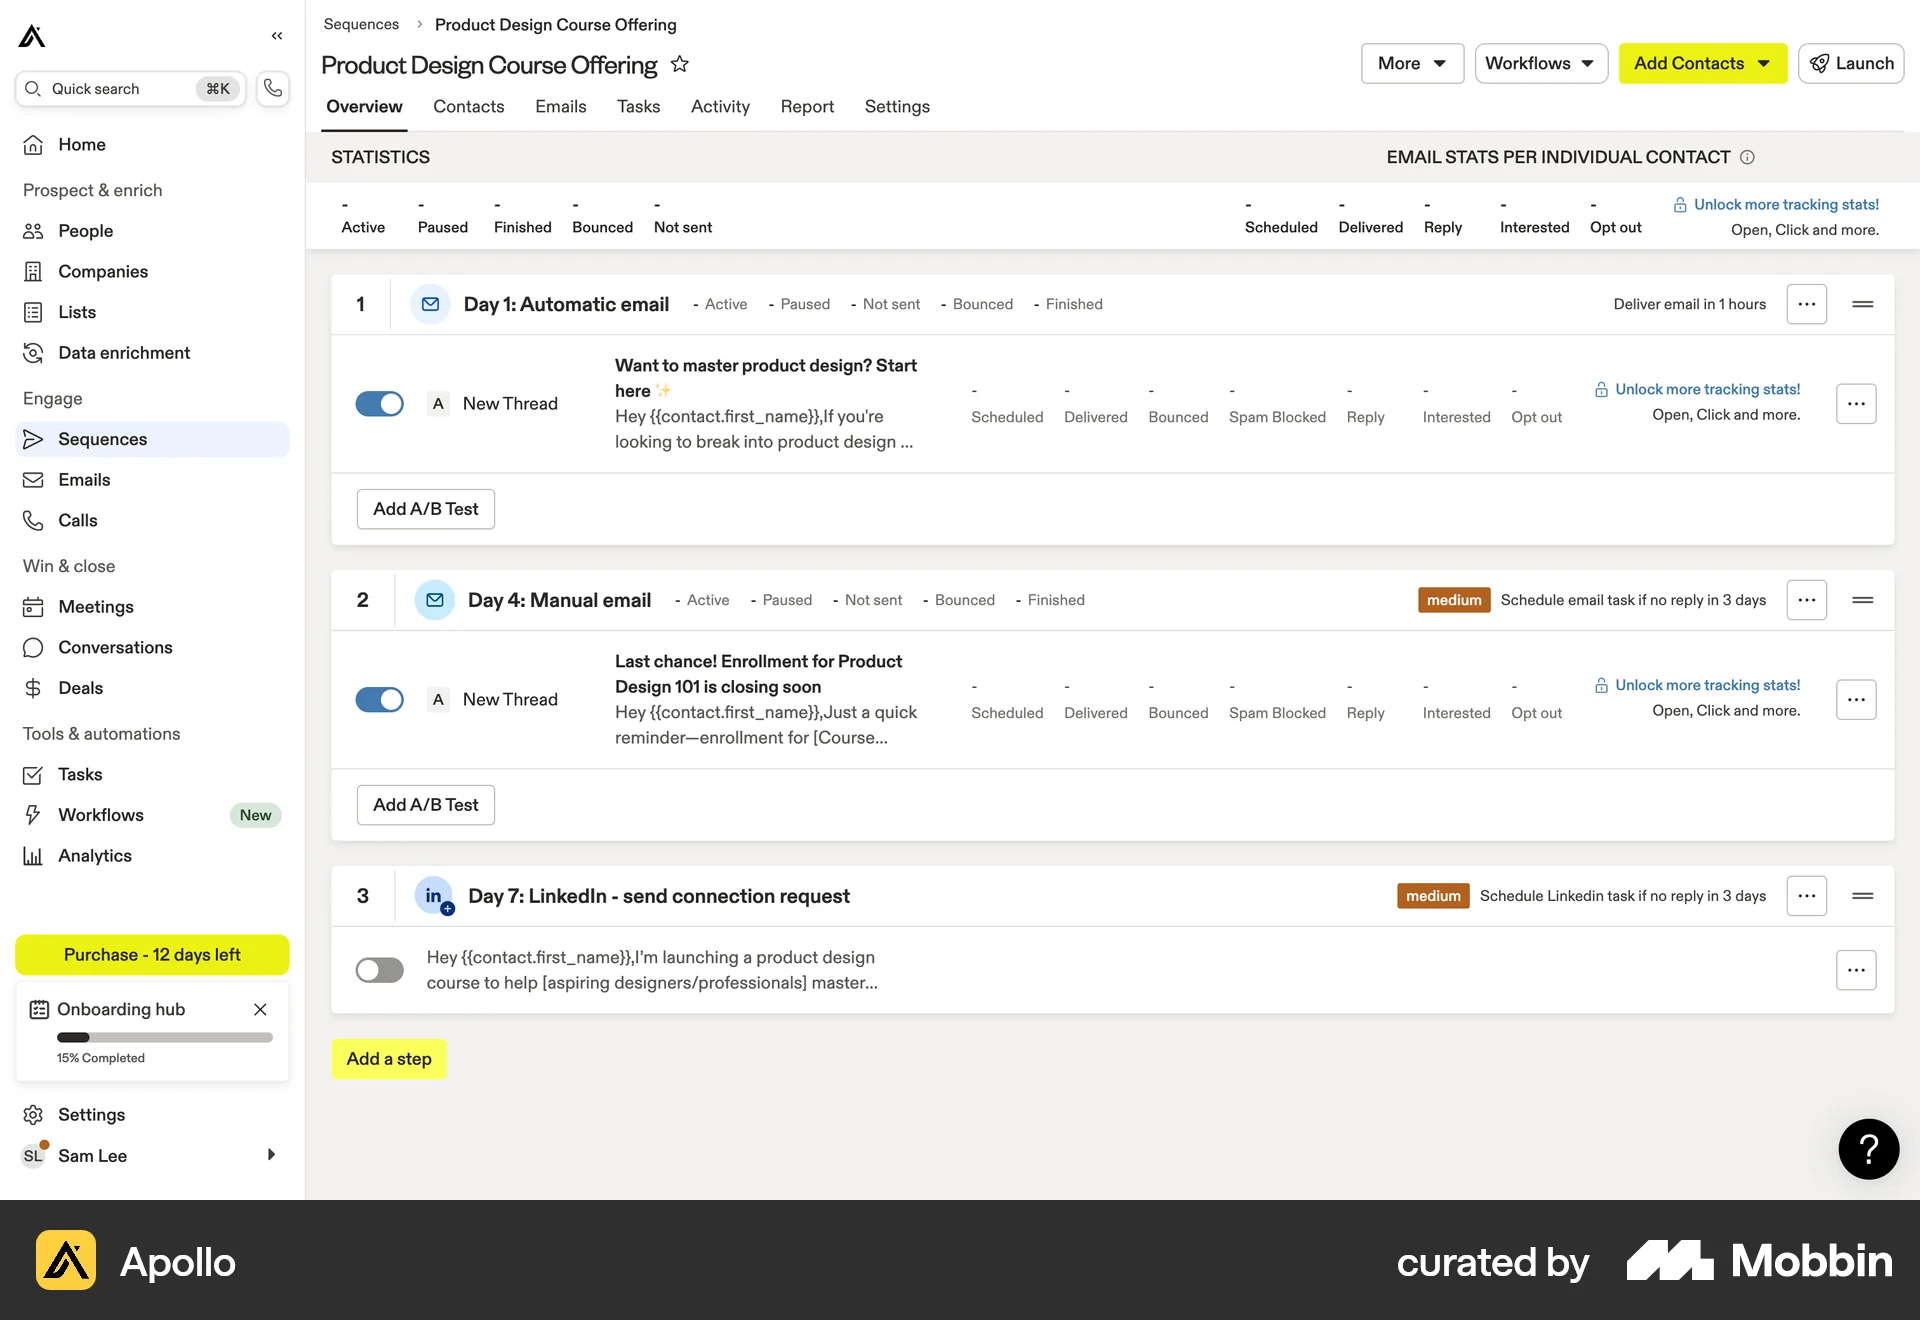Viewport: 1920px width, 1320px height.
Task: Click the phone dialer icon near search
Action: (x=272, y=88)
